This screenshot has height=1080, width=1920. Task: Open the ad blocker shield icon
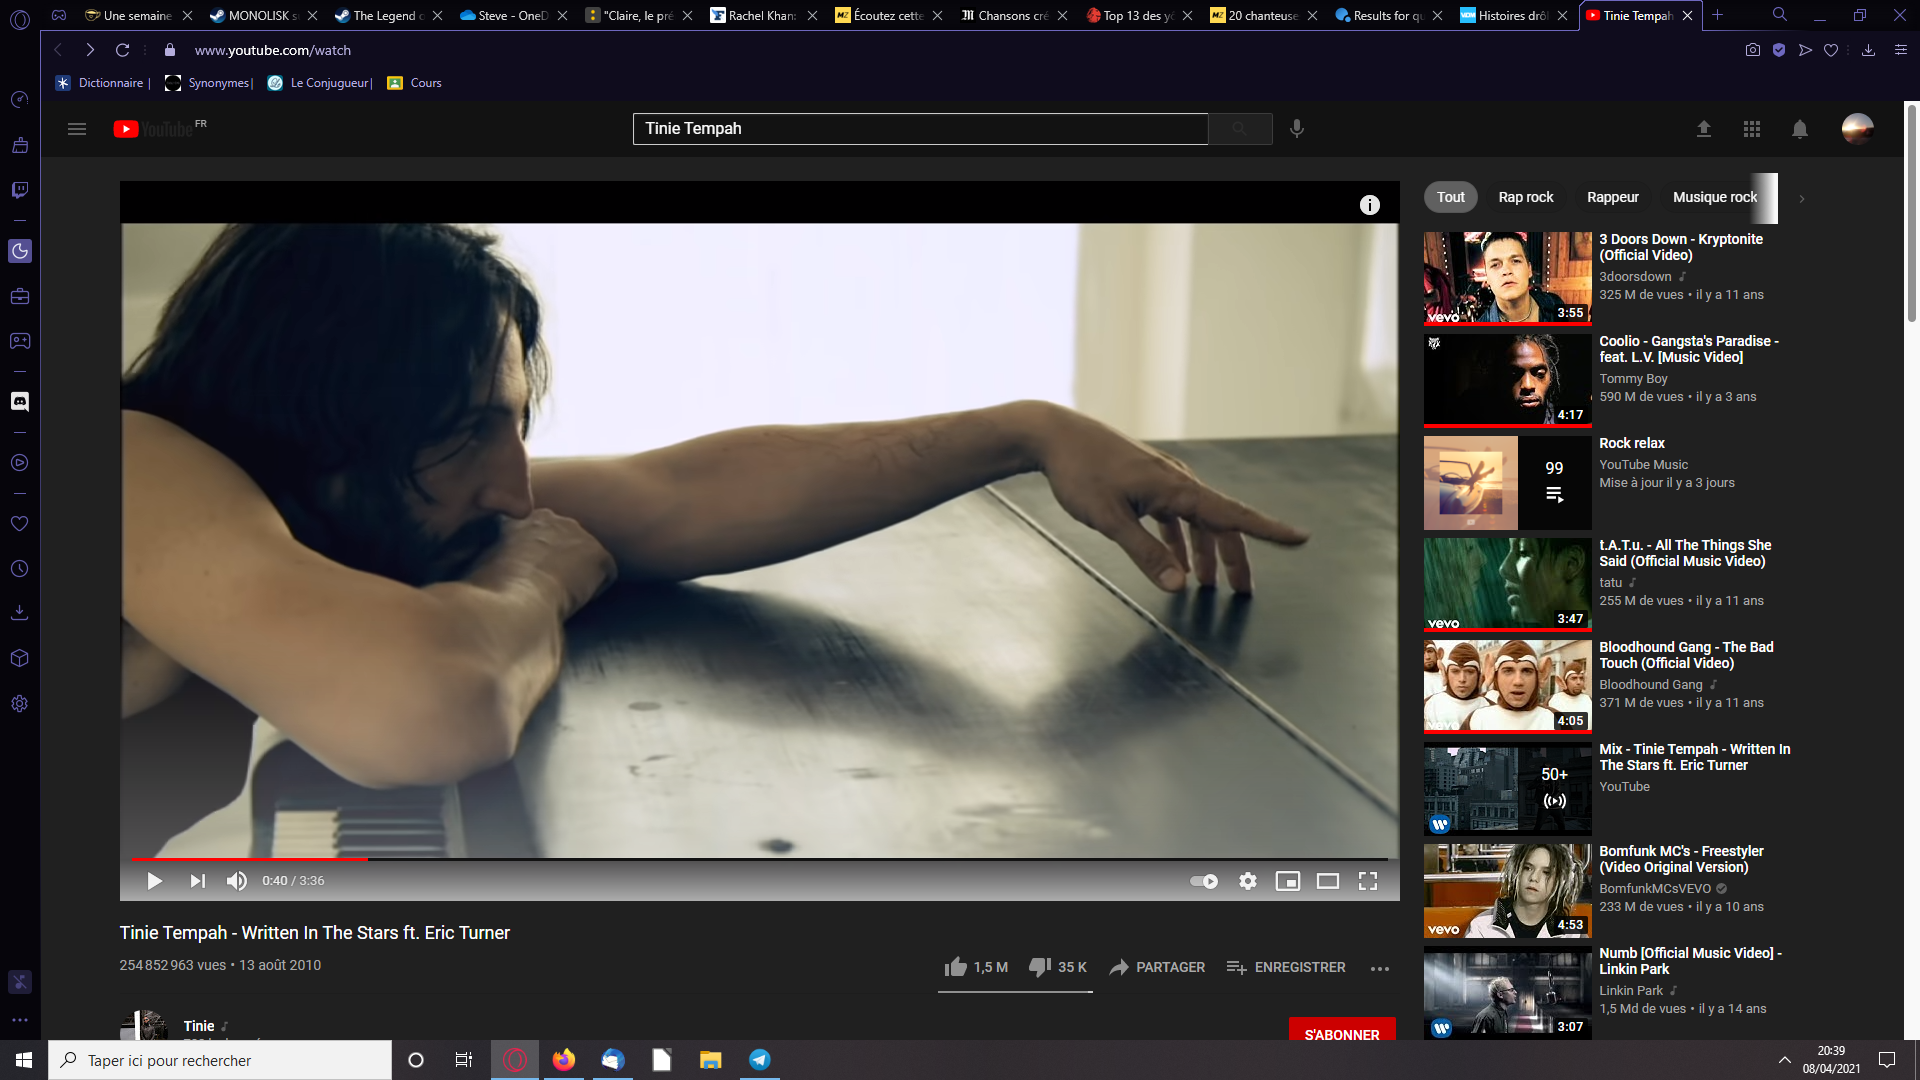(x=1779, y=50)
